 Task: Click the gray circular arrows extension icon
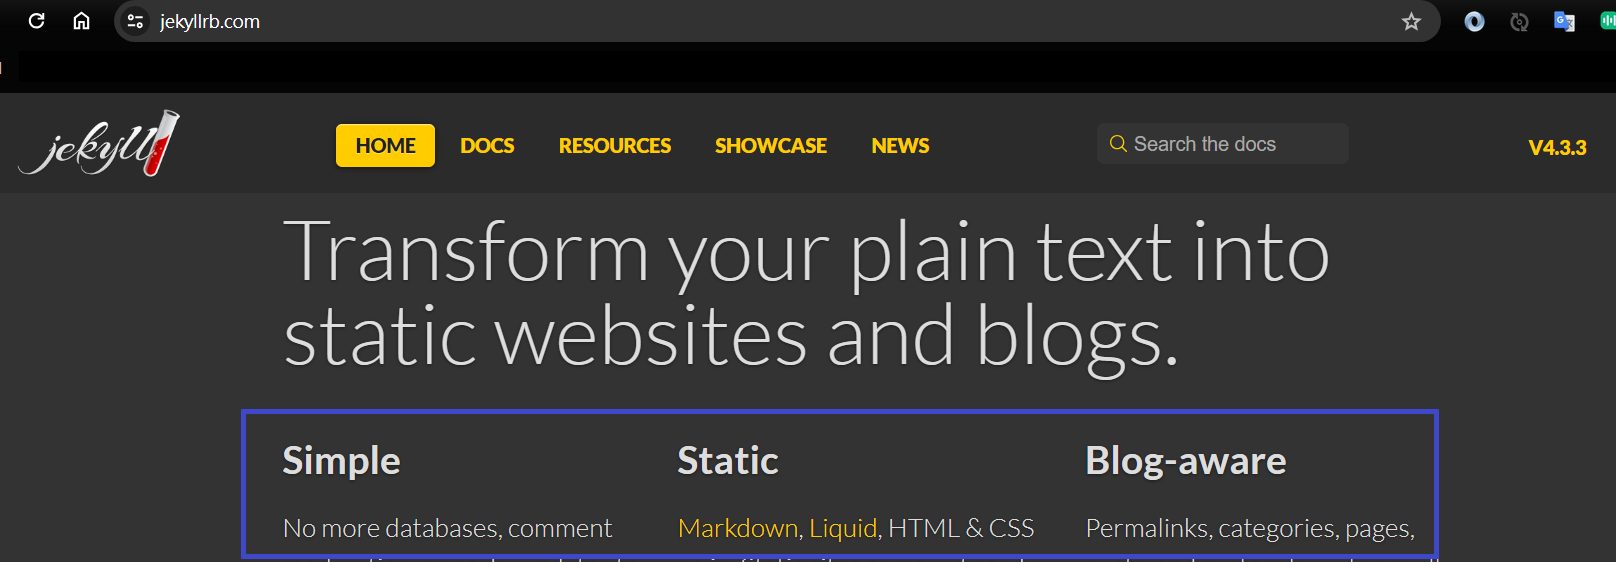(x=1519, y=22)
